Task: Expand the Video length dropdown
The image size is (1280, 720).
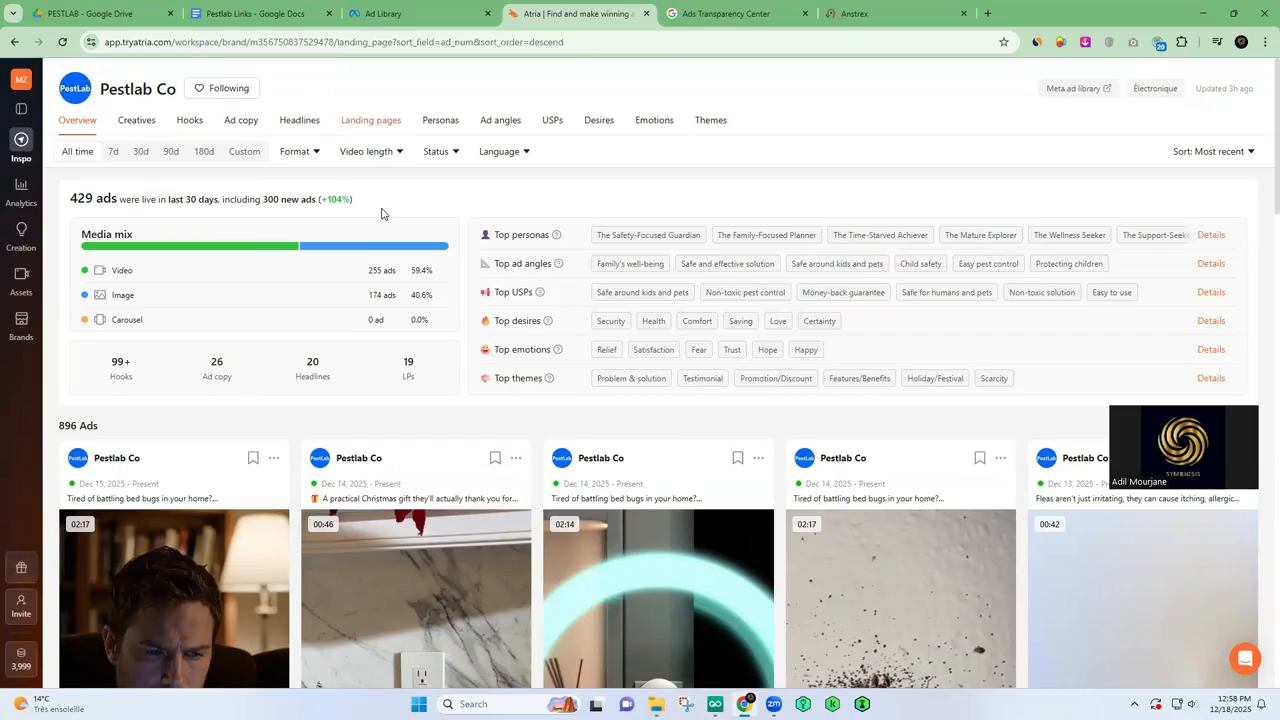Action: point(371,152)
